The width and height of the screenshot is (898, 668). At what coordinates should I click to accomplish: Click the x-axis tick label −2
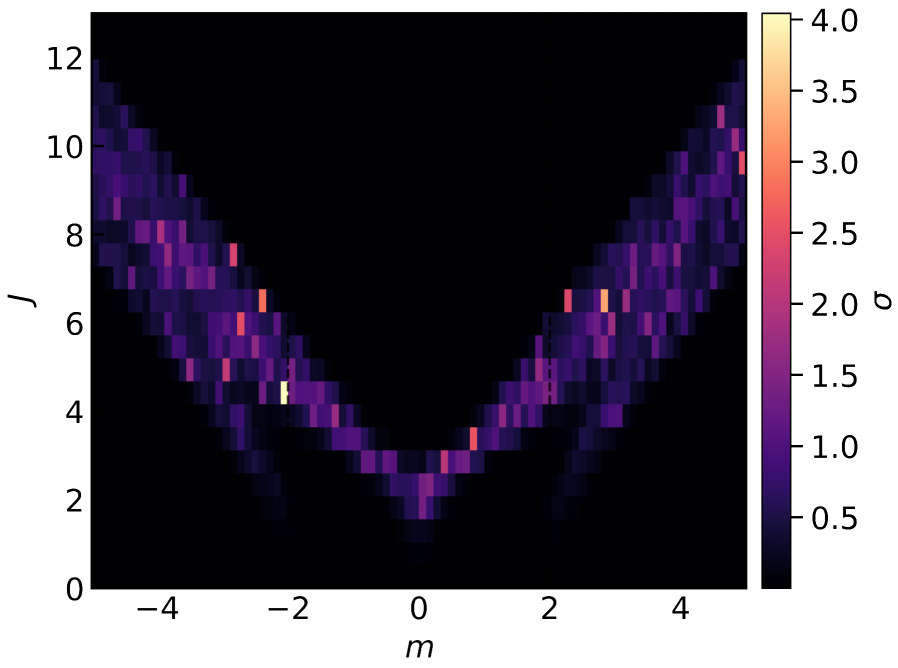[289, 608]
